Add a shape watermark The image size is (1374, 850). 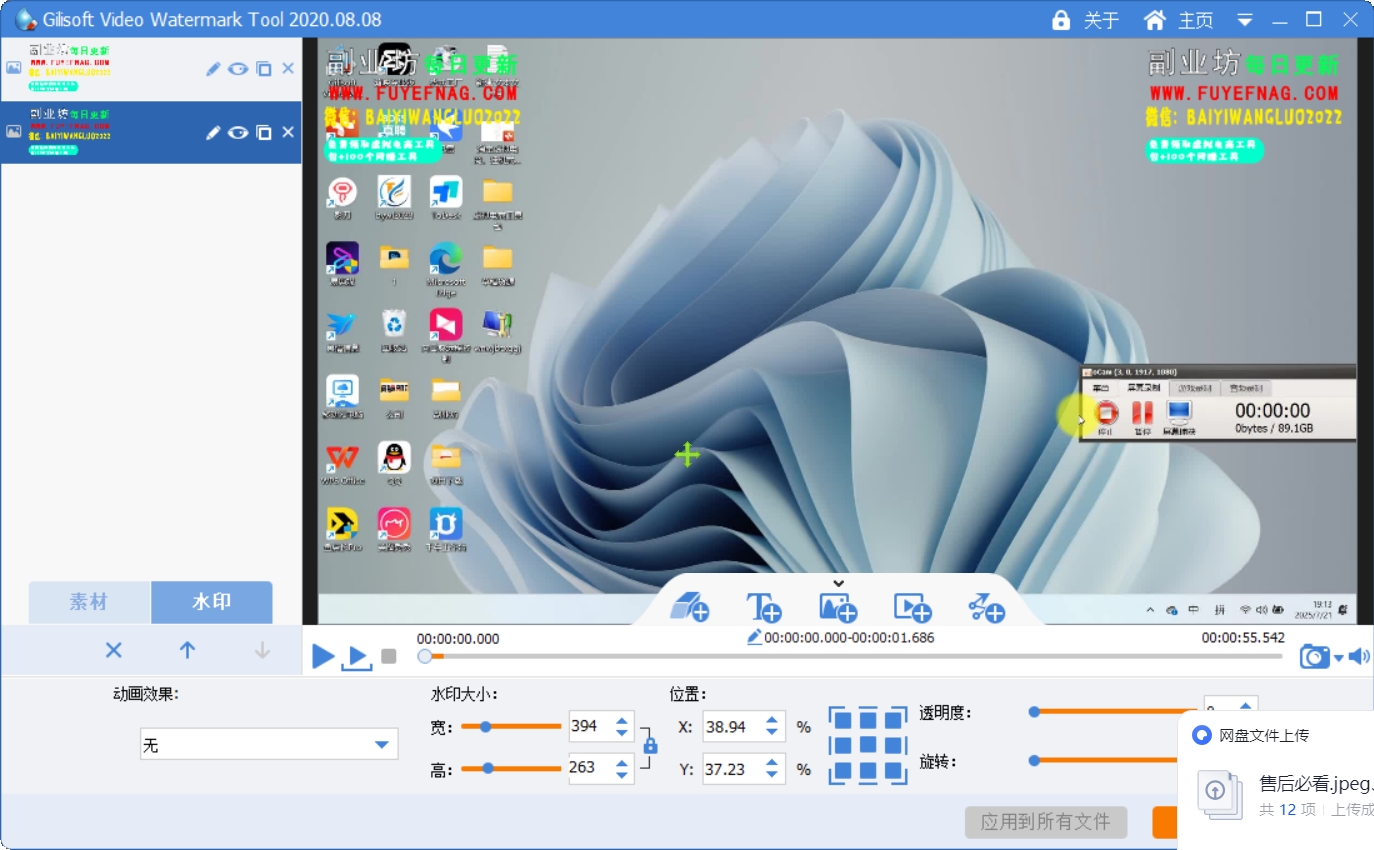click(690, 607)
